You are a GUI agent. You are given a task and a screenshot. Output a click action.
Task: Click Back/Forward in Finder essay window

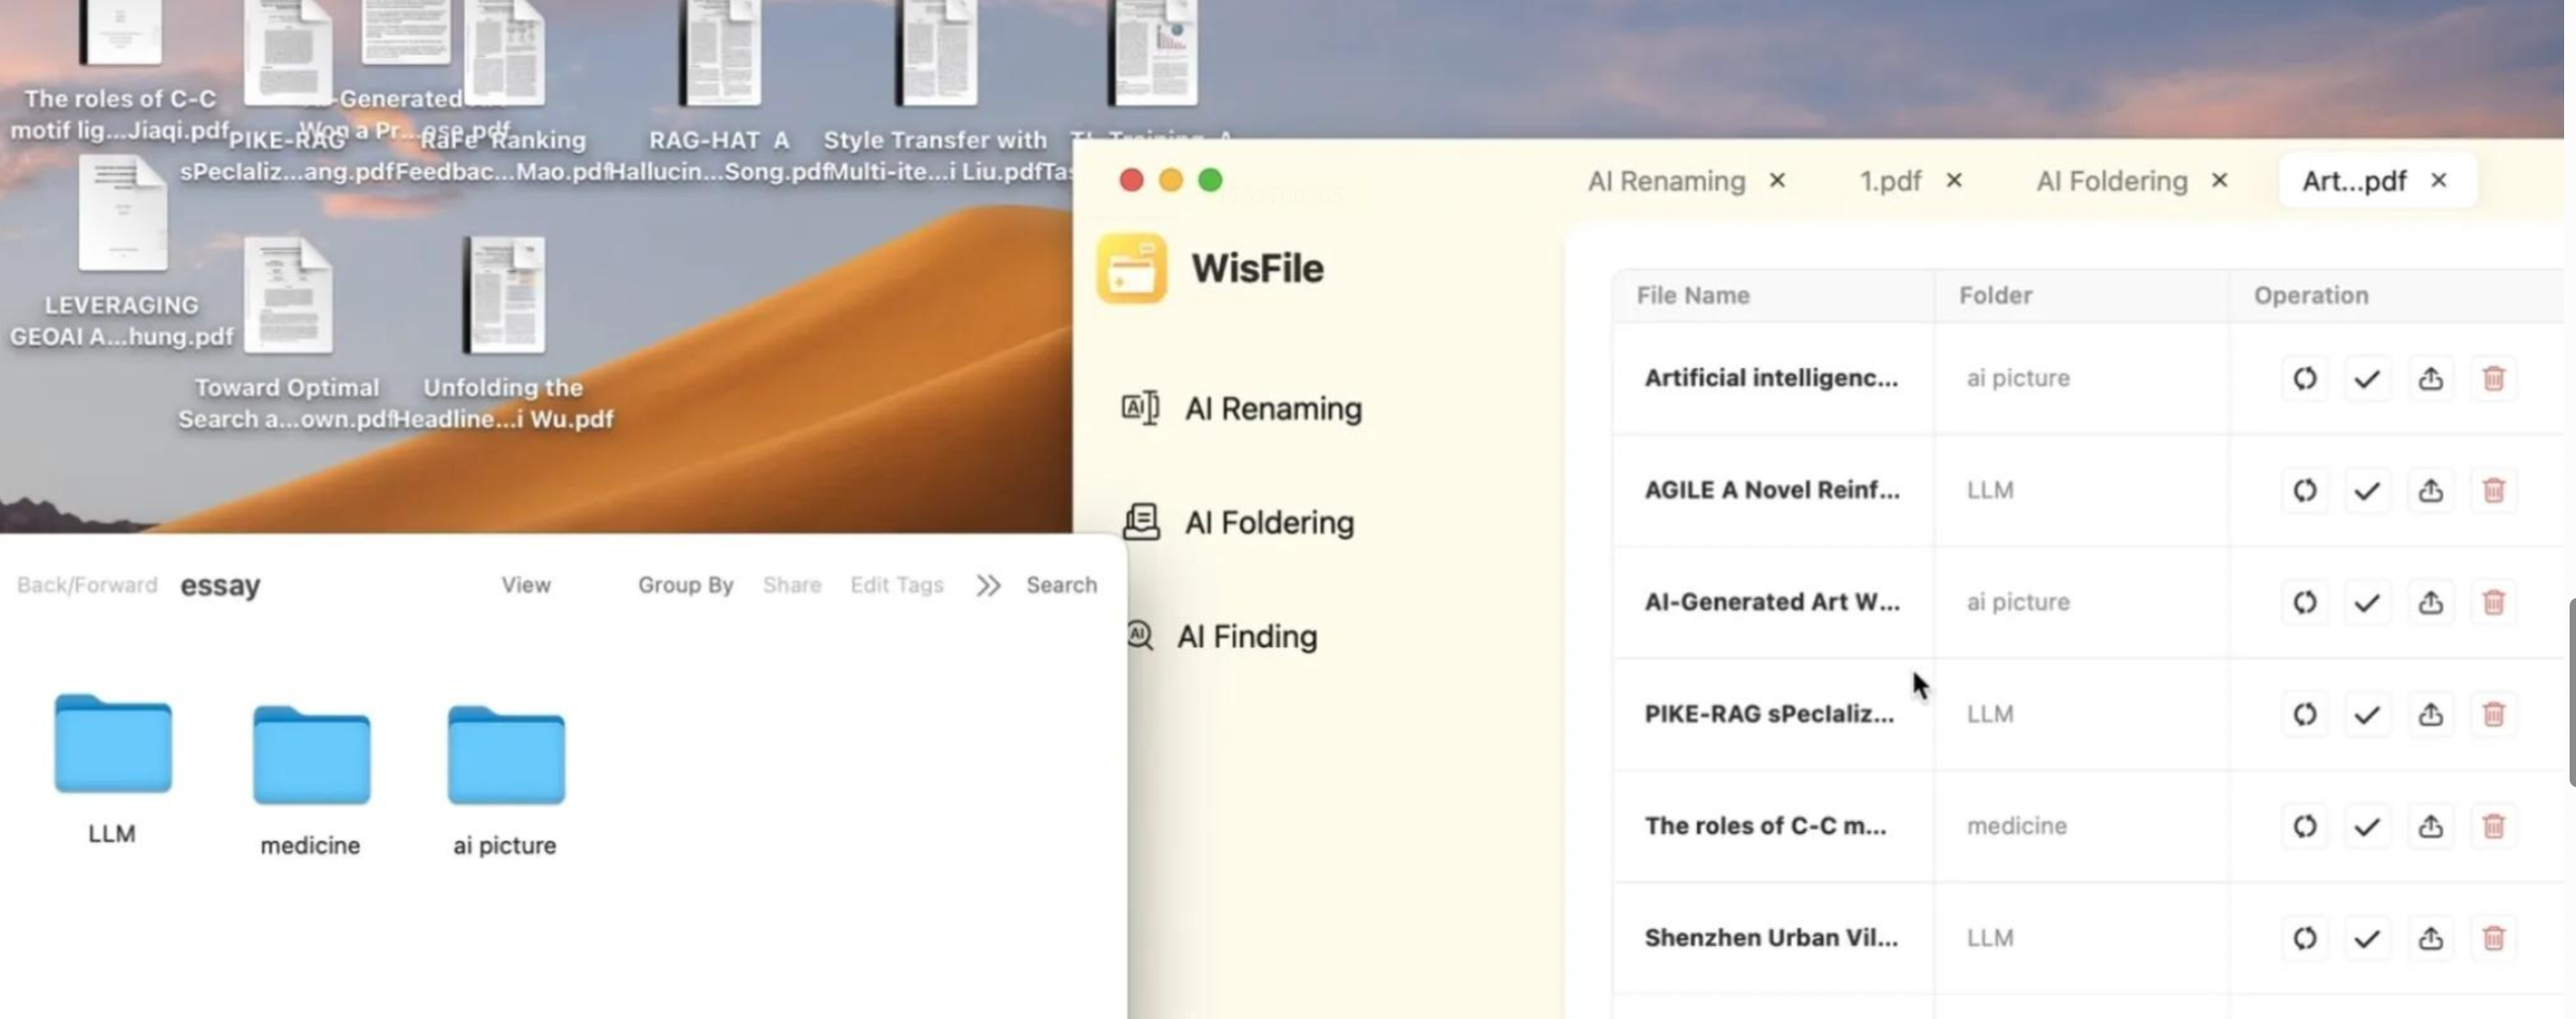pos(87,585)
